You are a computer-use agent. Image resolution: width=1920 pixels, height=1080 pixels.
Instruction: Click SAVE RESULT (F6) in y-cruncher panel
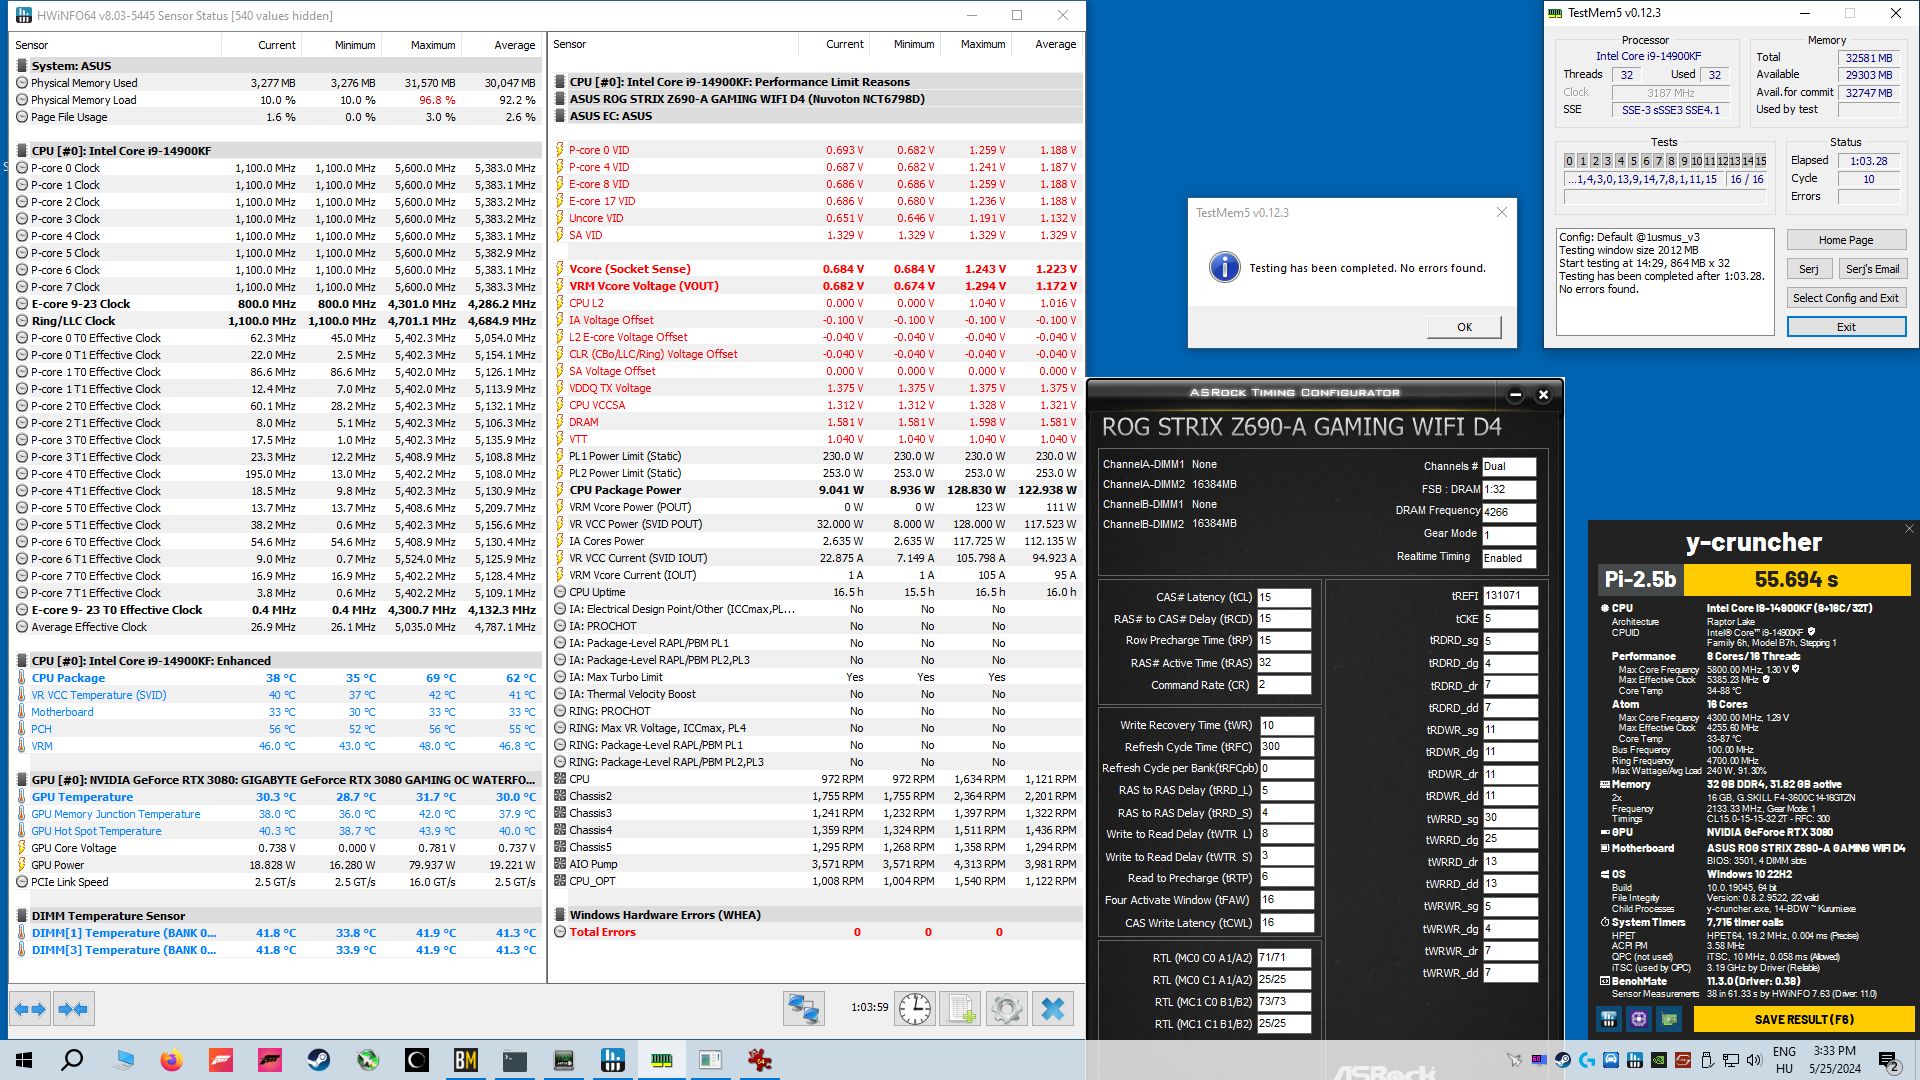(x=1804, y=1019)
